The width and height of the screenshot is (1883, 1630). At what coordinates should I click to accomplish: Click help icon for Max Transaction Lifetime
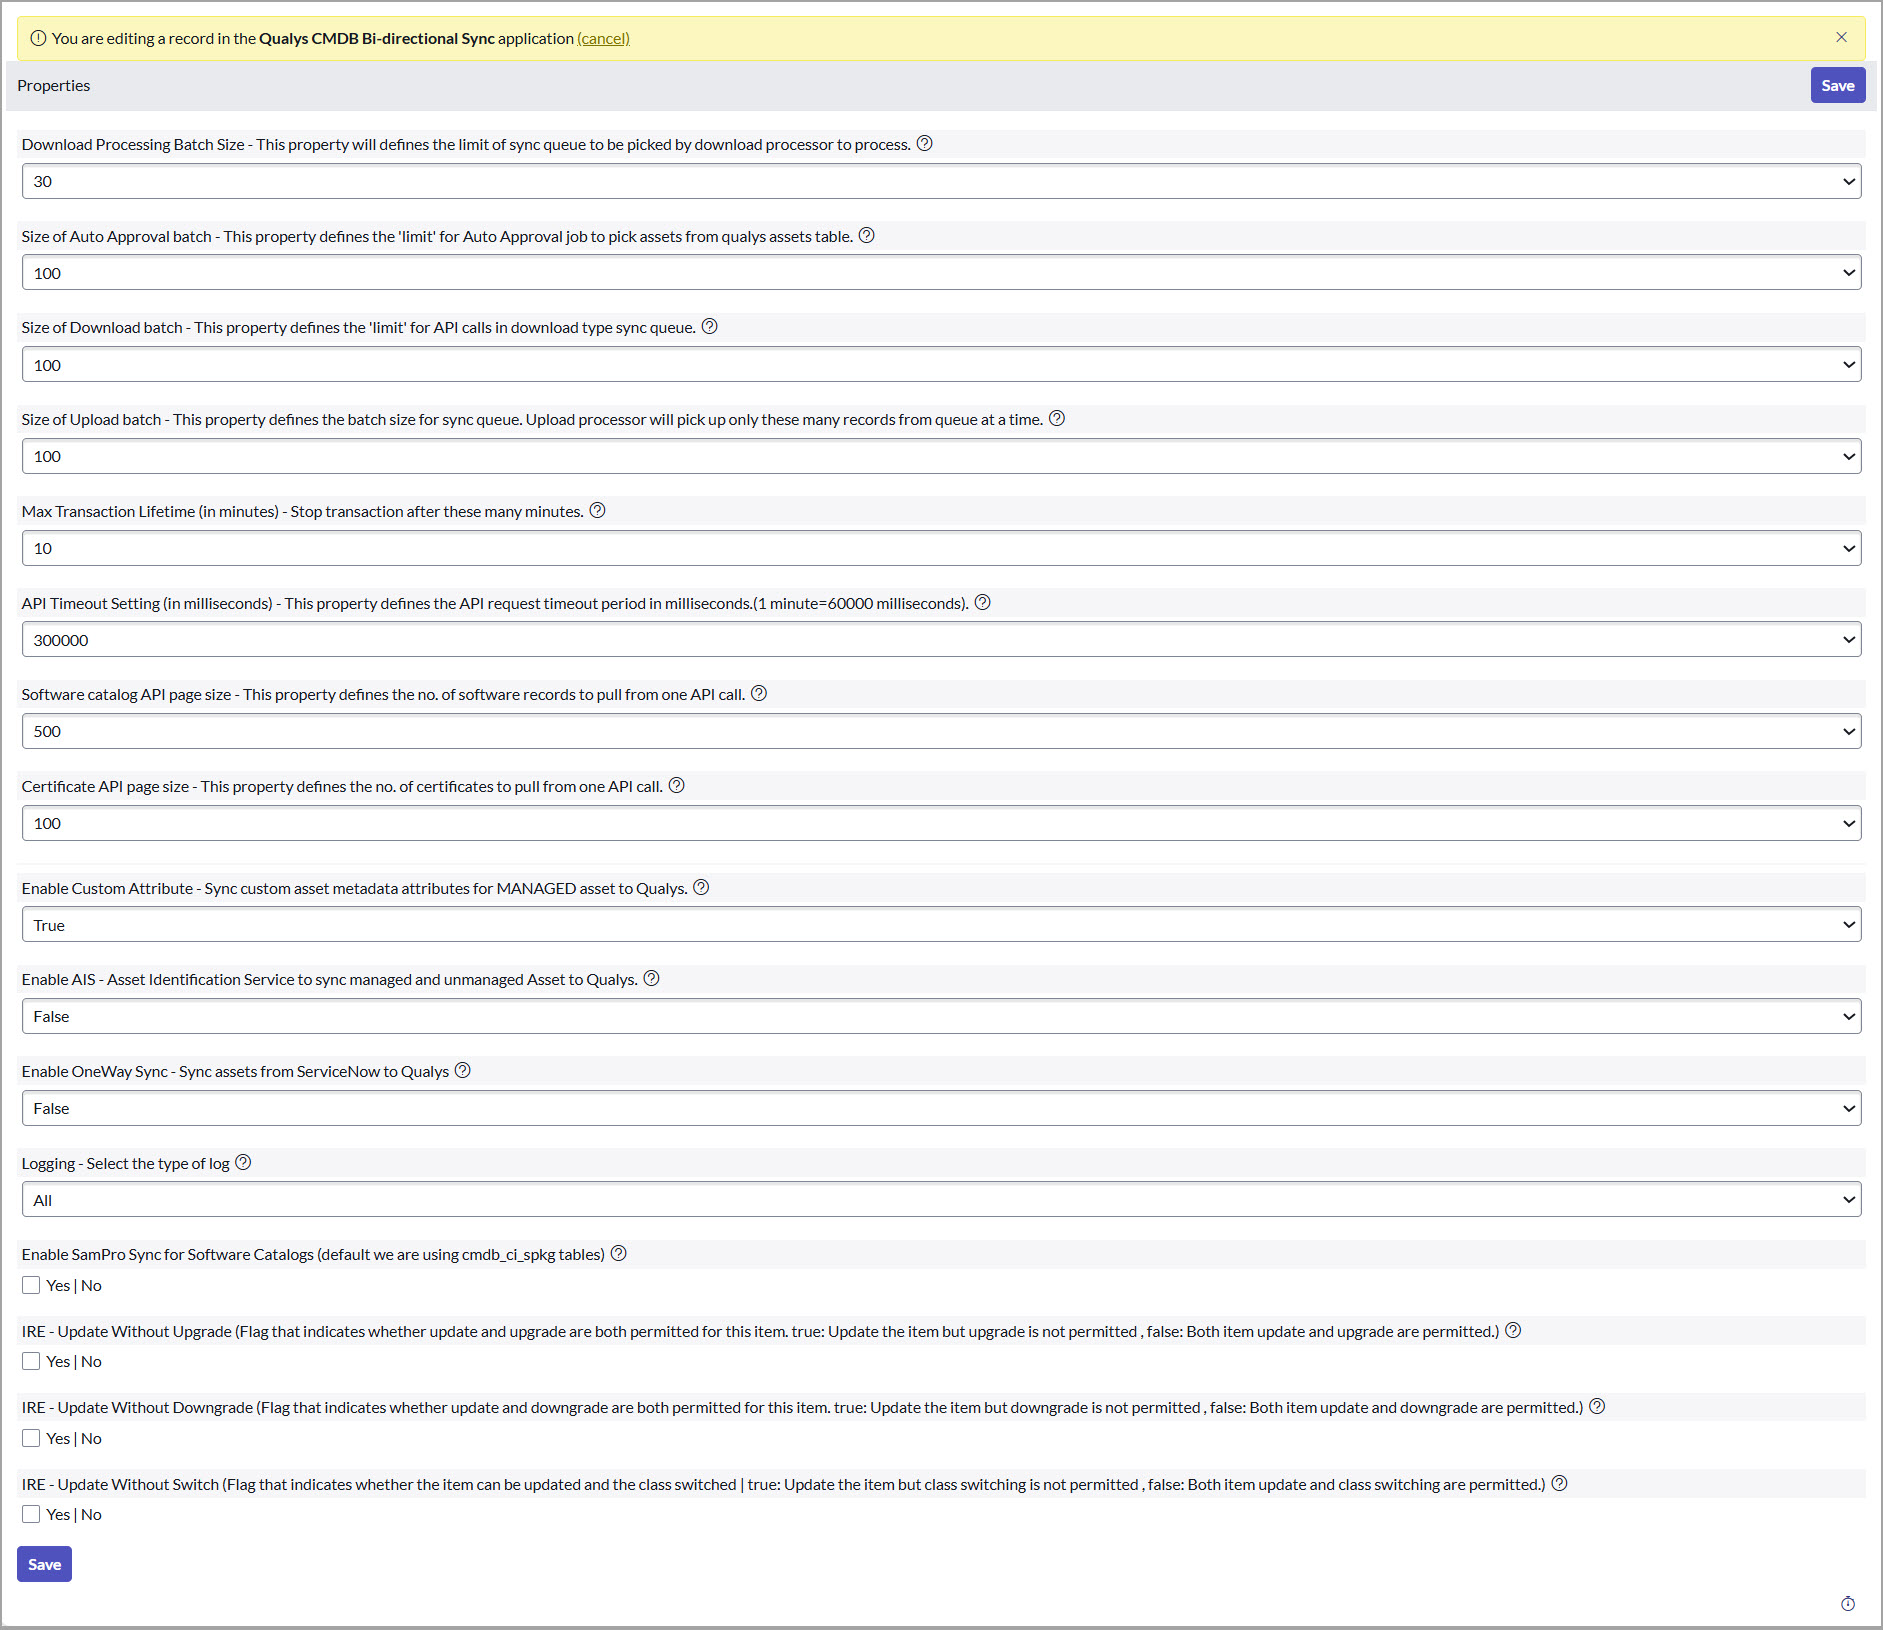click(598, 511)
